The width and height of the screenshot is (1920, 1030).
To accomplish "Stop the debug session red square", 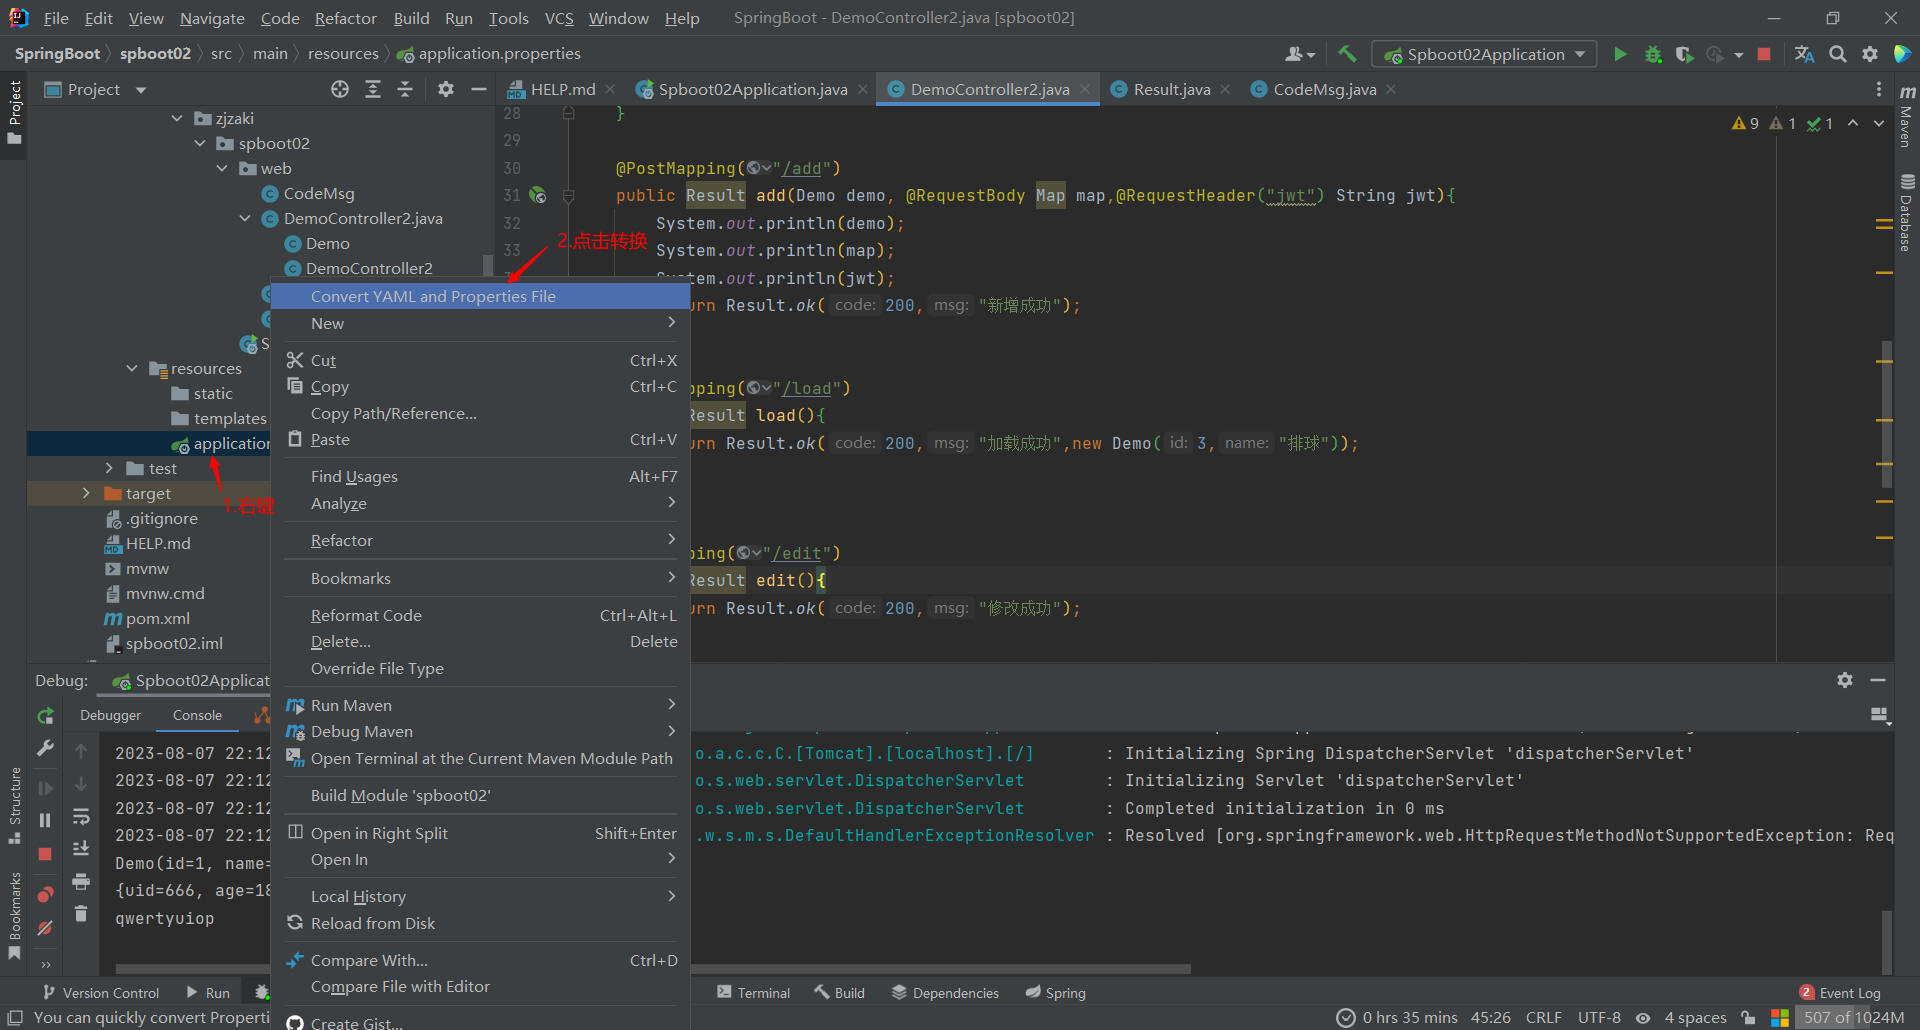I will click(x=45, y=854).
